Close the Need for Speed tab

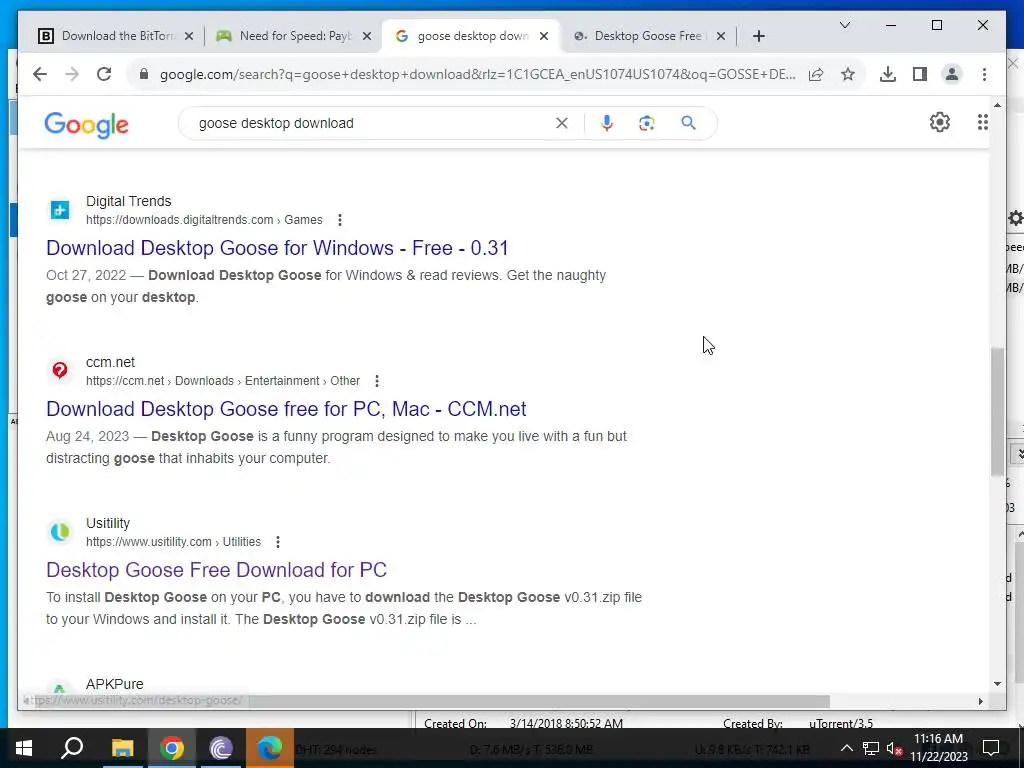tap(367, 36)
